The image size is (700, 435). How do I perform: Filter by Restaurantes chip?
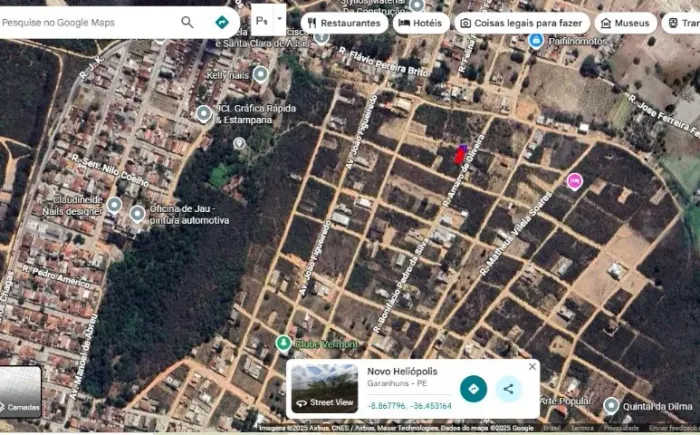tap(345, 23)
